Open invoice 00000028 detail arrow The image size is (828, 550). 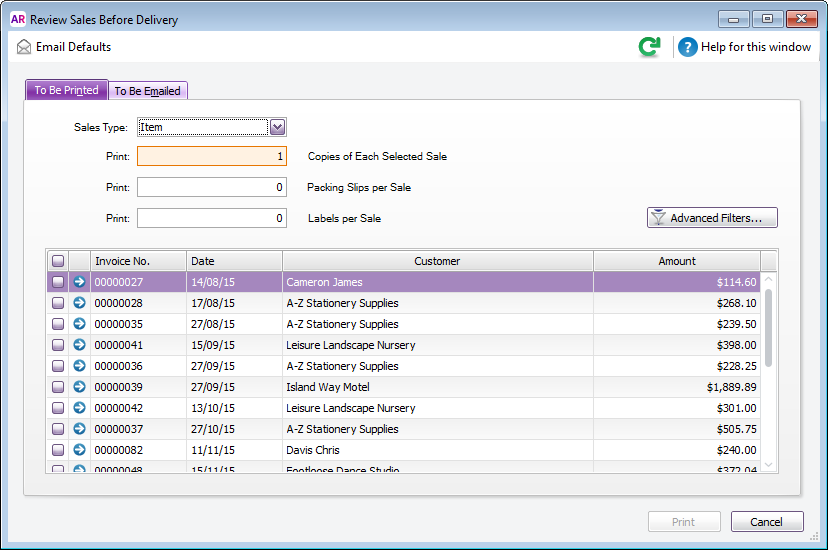coord(79,303)
